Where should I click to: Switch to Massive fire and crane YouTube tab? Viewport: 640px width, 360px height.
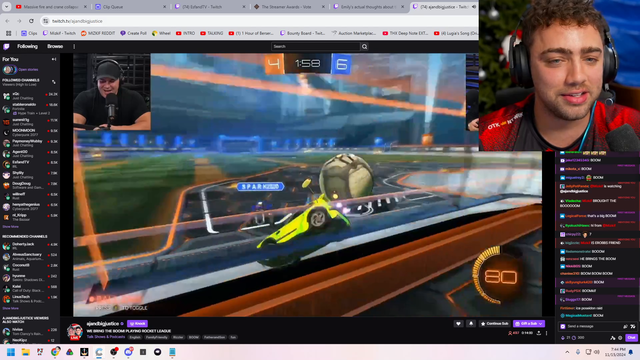tap(51, 7)
